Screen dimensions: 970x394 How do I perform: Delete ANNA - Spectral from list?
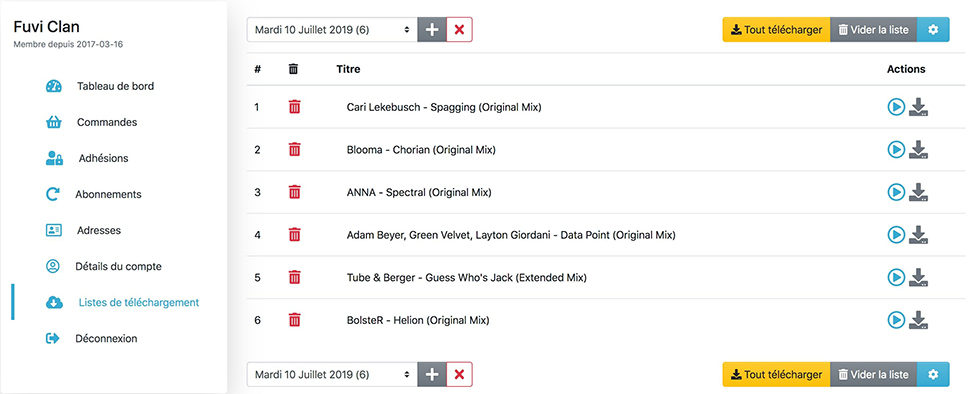click(294, 192)
